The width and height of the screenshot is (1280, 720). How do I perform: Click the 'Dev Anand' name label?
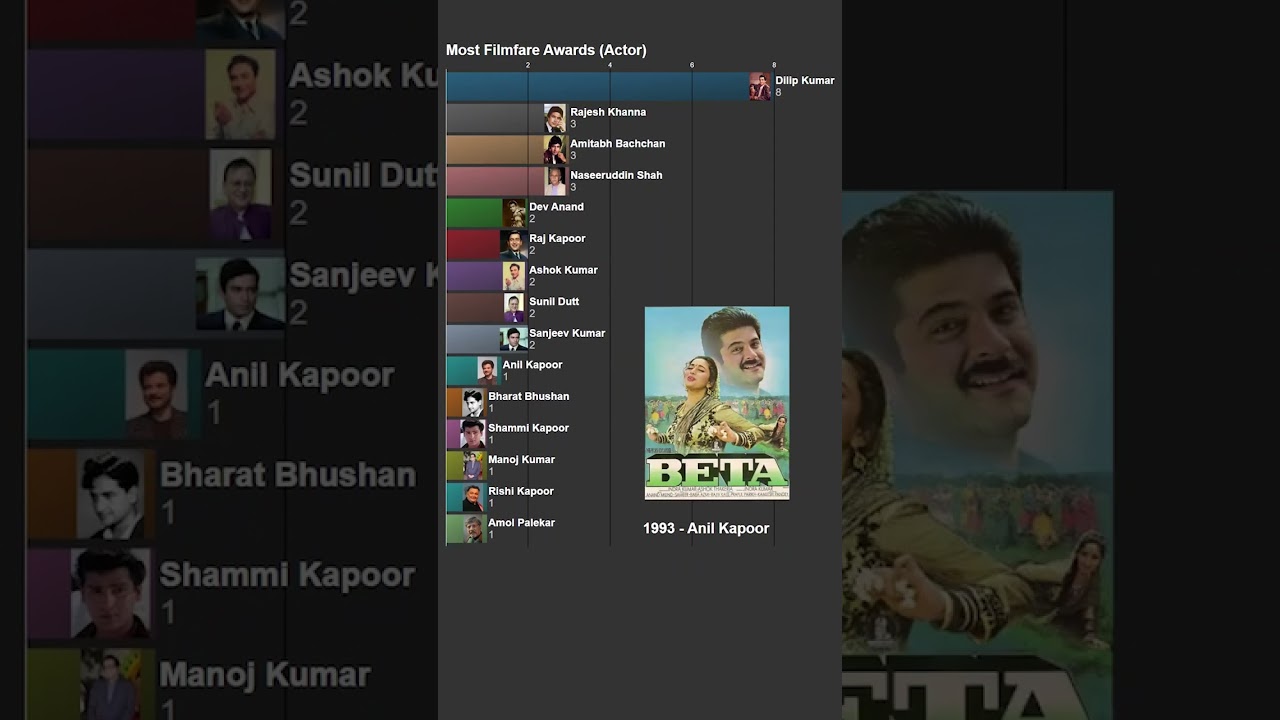tap(556, 207)
